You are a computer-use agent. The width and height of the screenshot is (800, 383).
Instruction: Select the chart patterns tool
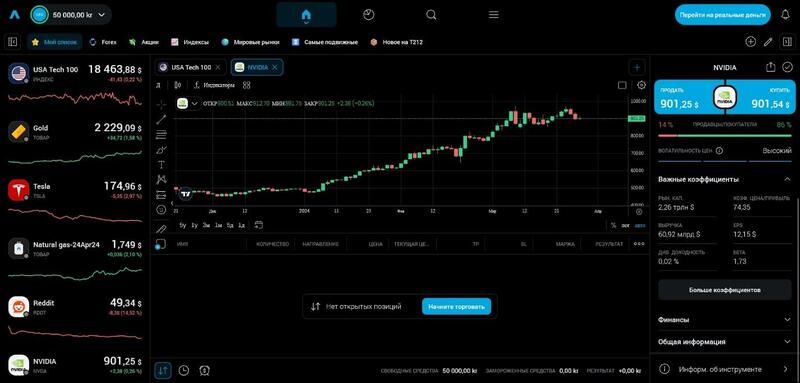[x=161, y=180]
